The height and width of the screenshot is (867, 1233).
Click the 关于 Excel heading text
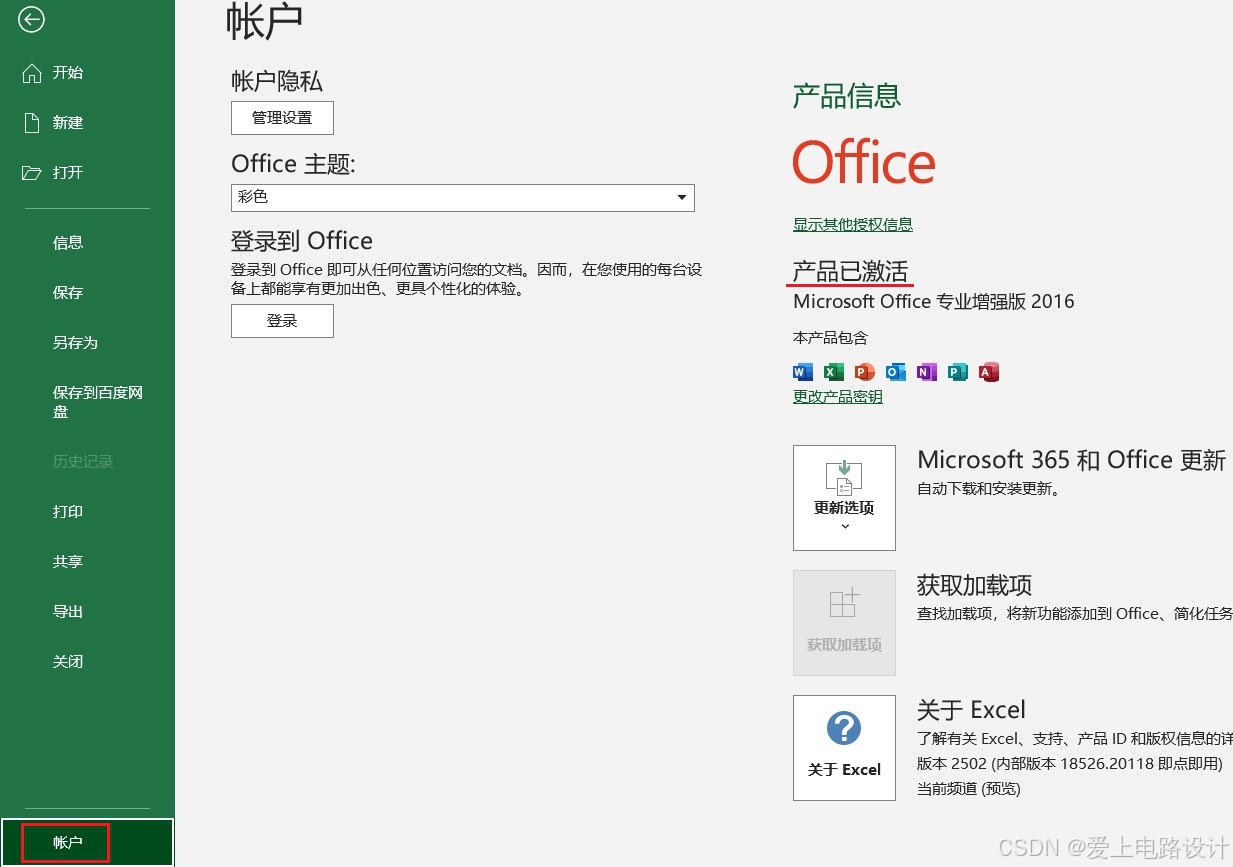click(x=971, y=711)
